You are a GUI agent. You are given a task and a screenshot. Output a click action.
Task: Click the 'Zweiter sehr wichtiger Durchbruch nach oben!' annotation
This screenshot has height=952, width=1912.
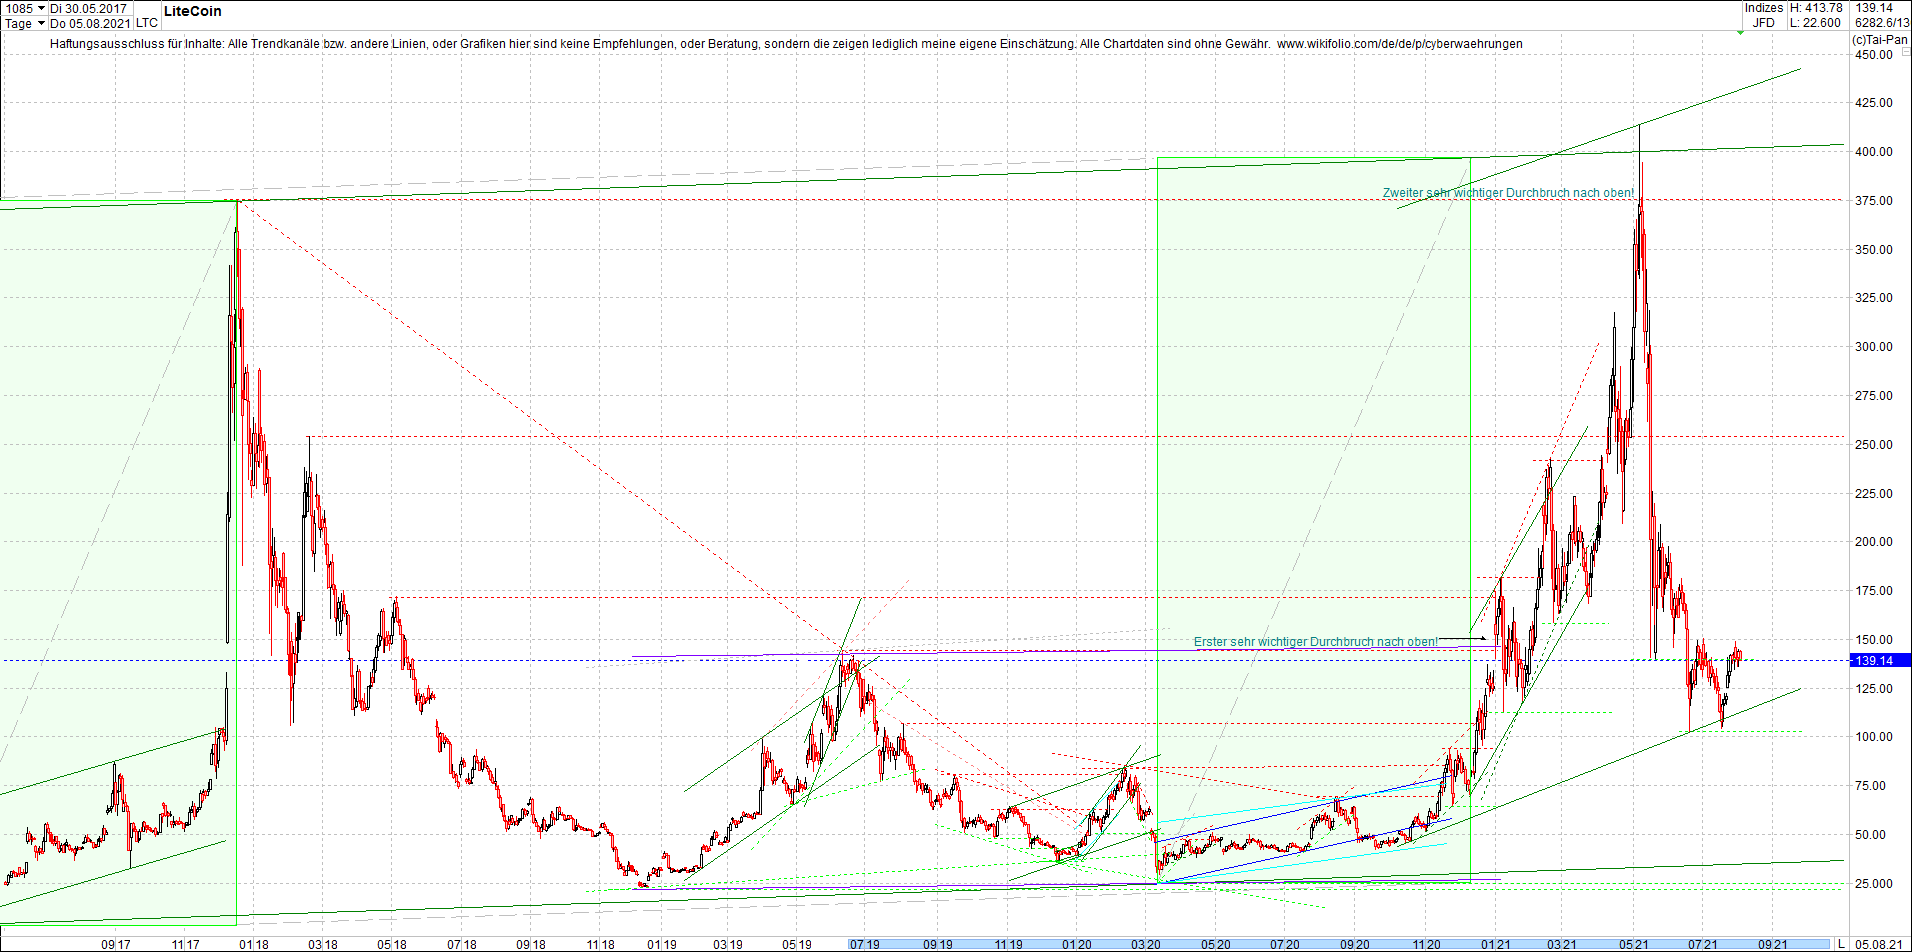coord(1508,193)
